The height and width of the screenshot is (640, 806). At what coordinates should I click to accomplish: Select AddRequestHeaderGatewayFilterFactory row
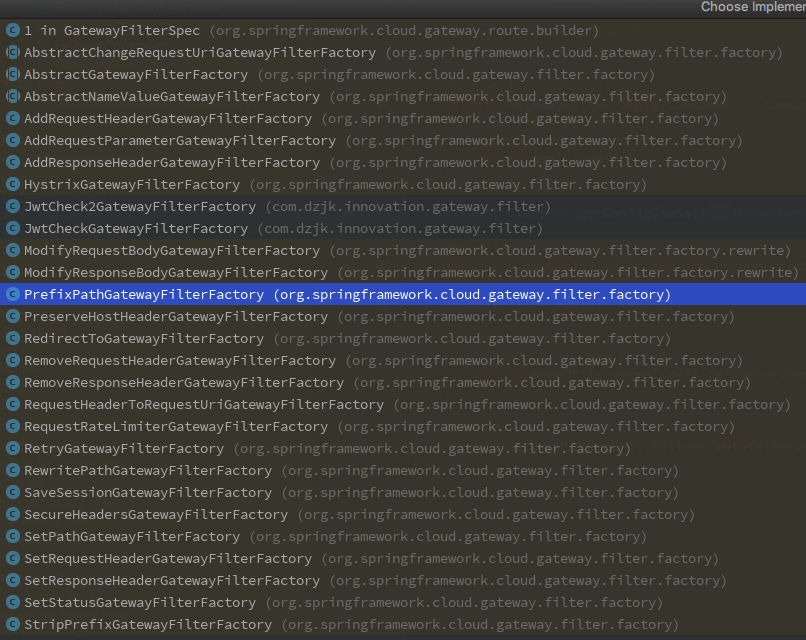[403, 118]
